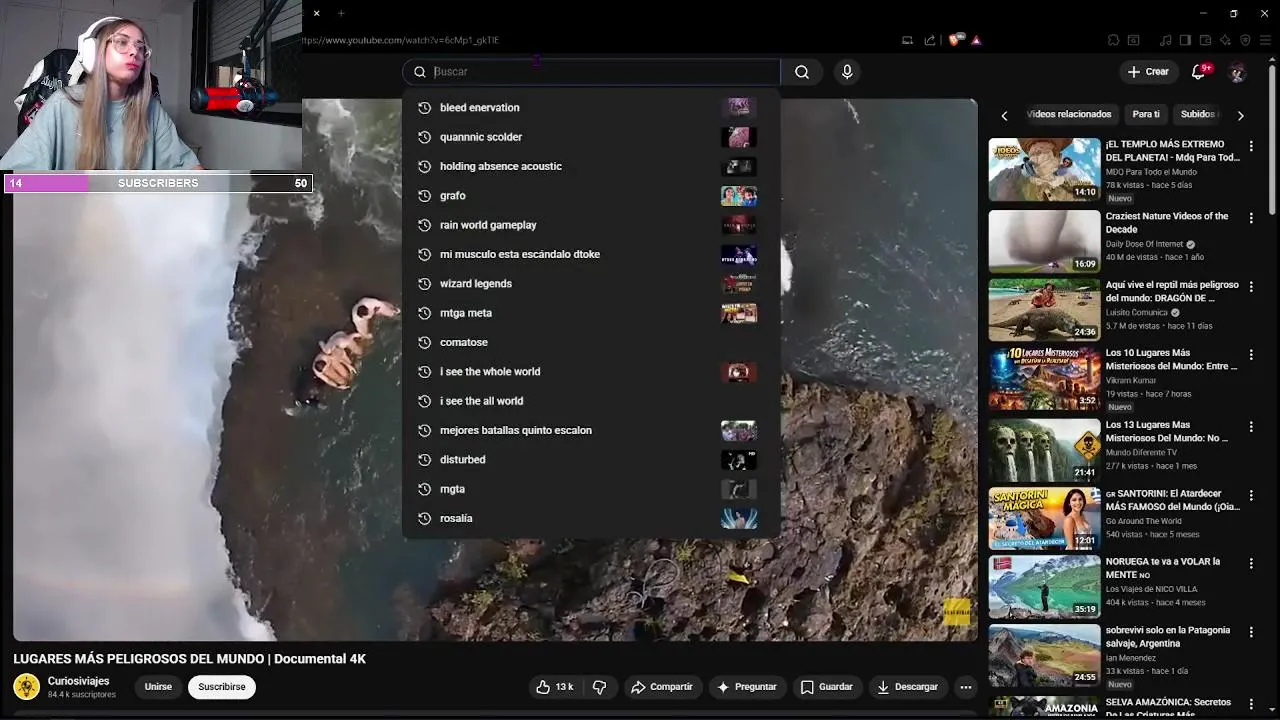The width and height of the screenshot is (1280, 720).
Task: Open the browser VPN shield icon
Action: pyautogui.click(x=1245, y=40)
